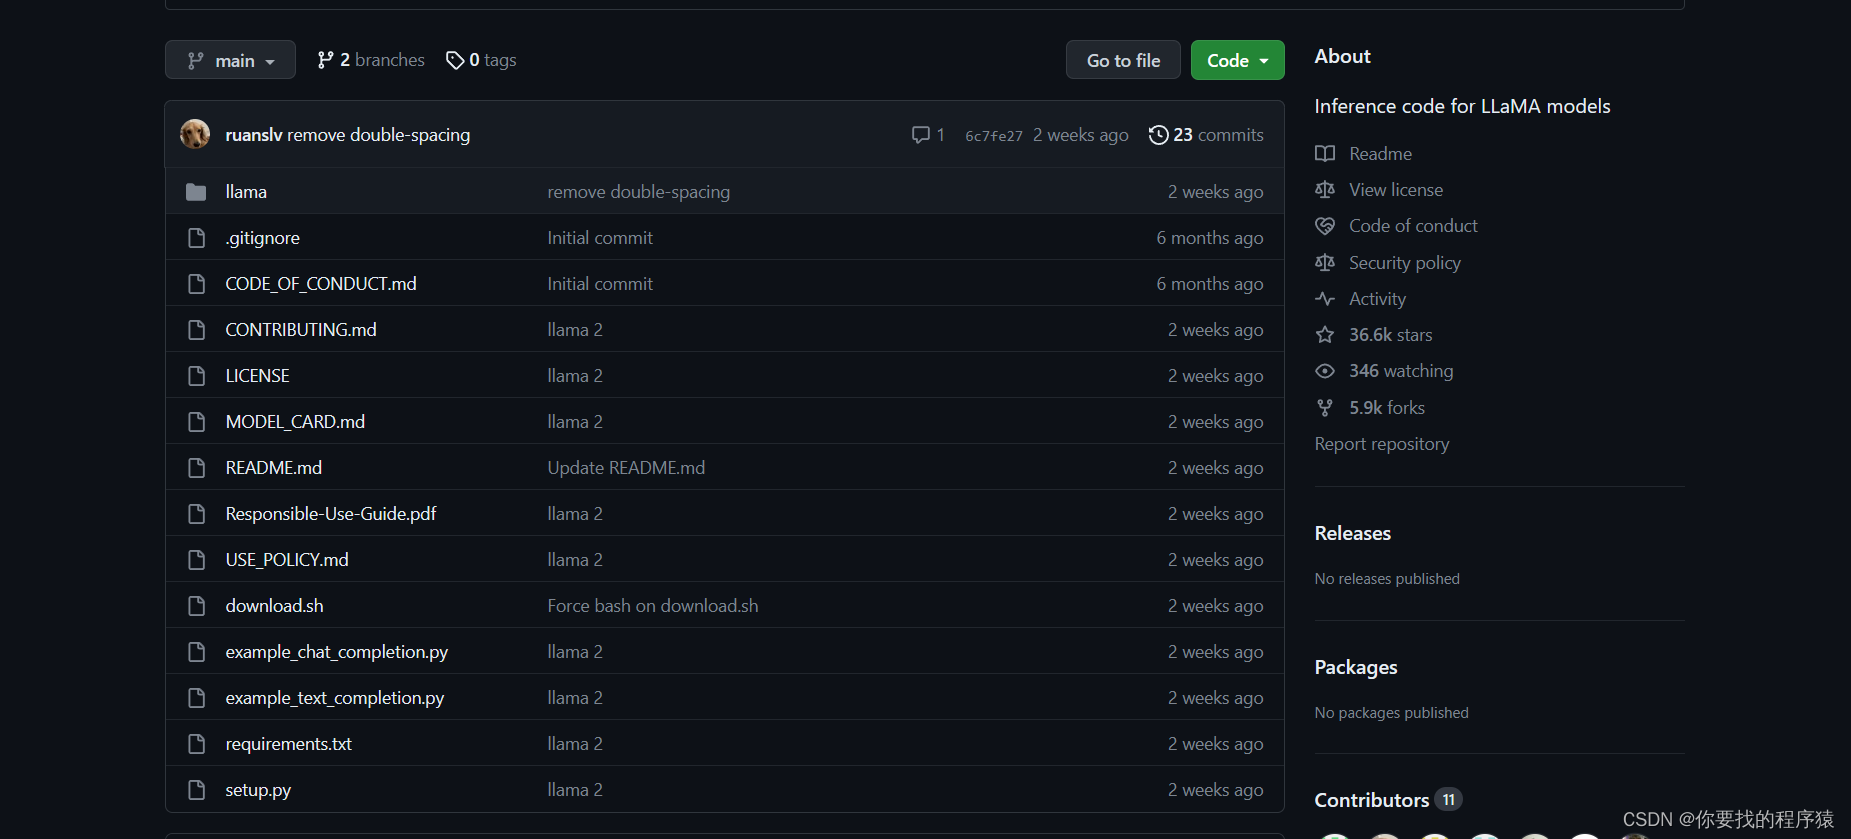Image resolution: width=1851 pixels, height=839 pixels.
Task: Click the Readme book icon
Action: tap(1325, 153)
